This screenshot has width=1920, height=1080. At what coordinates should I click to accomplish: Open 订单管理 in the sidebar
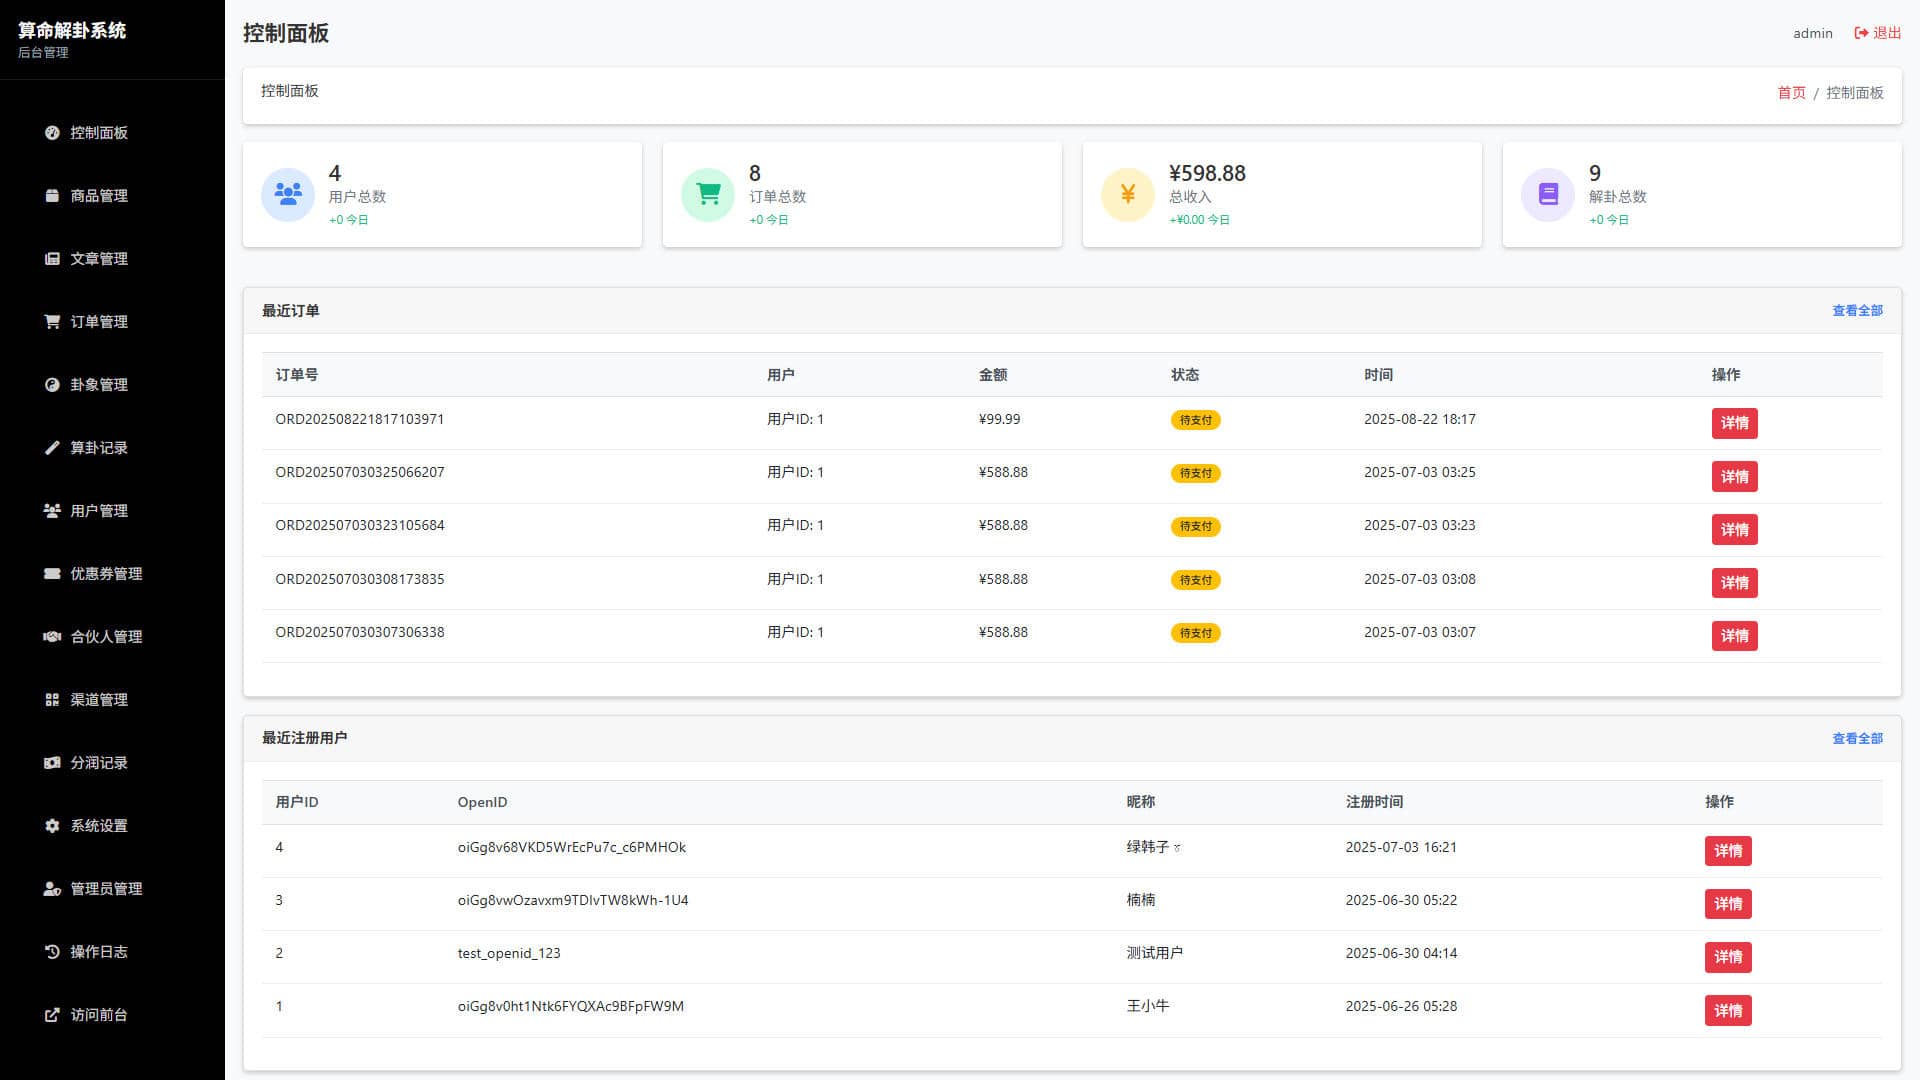[99, 322]
